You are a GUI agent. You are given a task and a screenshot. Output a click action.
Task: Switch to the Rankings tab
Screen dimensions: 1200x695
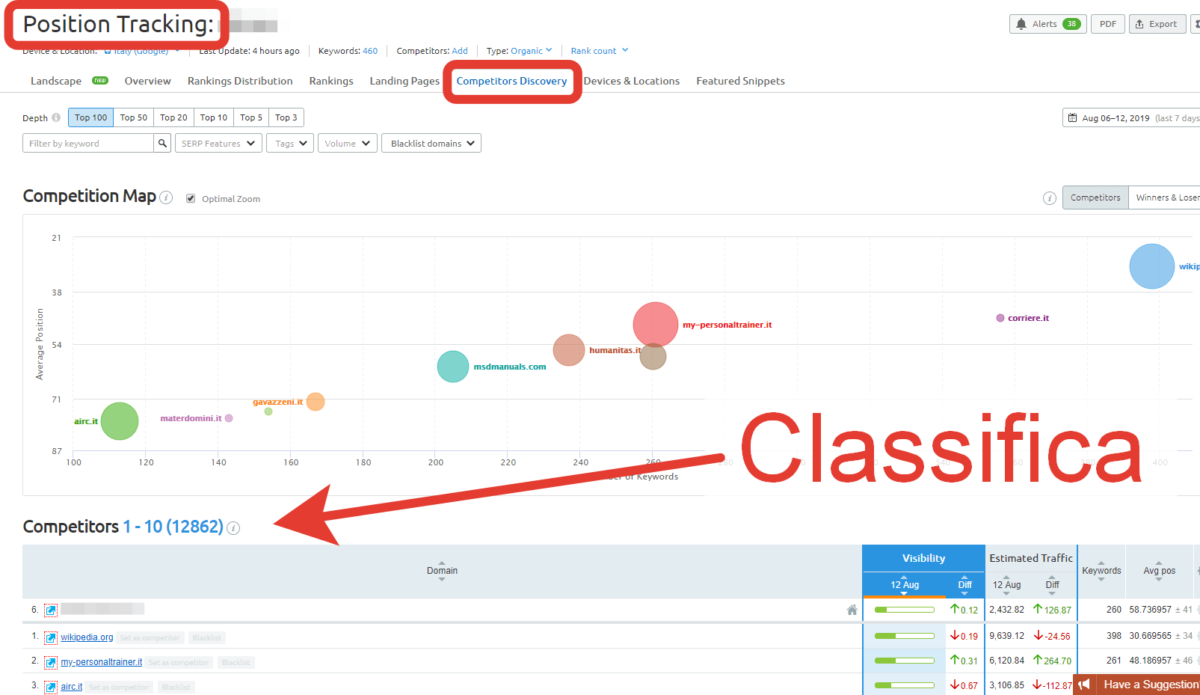[x=331, y=81]
